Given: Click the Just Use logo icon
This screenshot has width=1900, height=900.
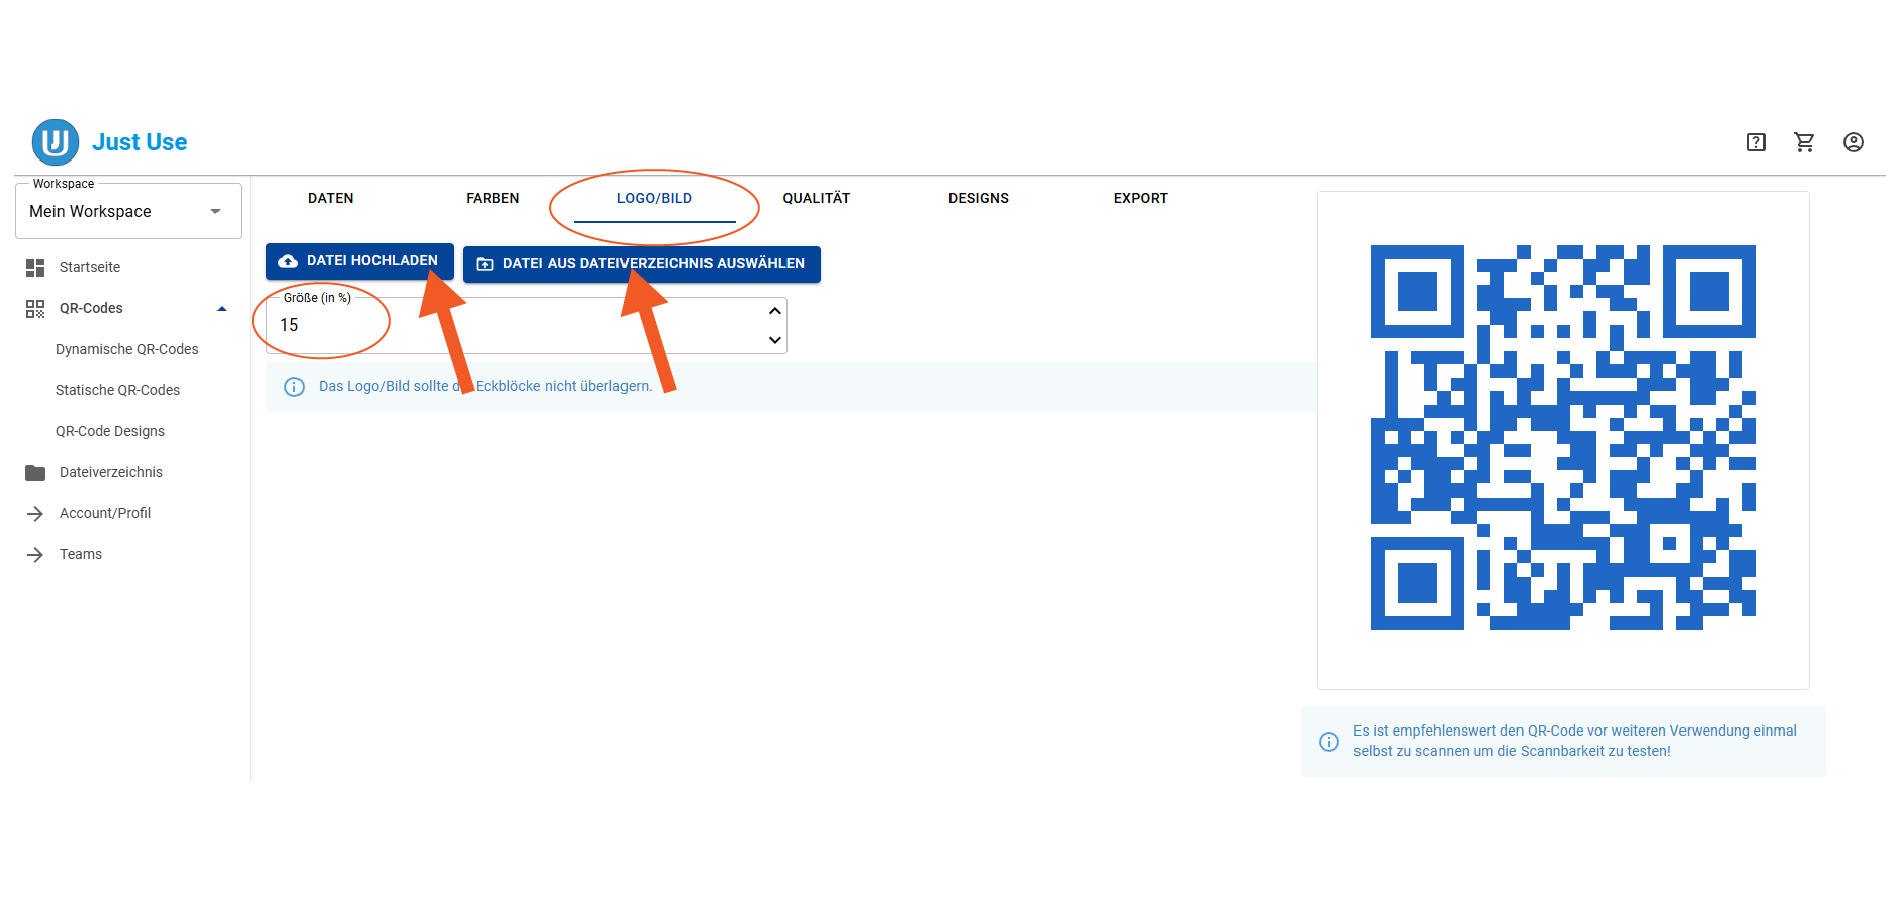Looking at the screenshot, I should pos(55,142).
